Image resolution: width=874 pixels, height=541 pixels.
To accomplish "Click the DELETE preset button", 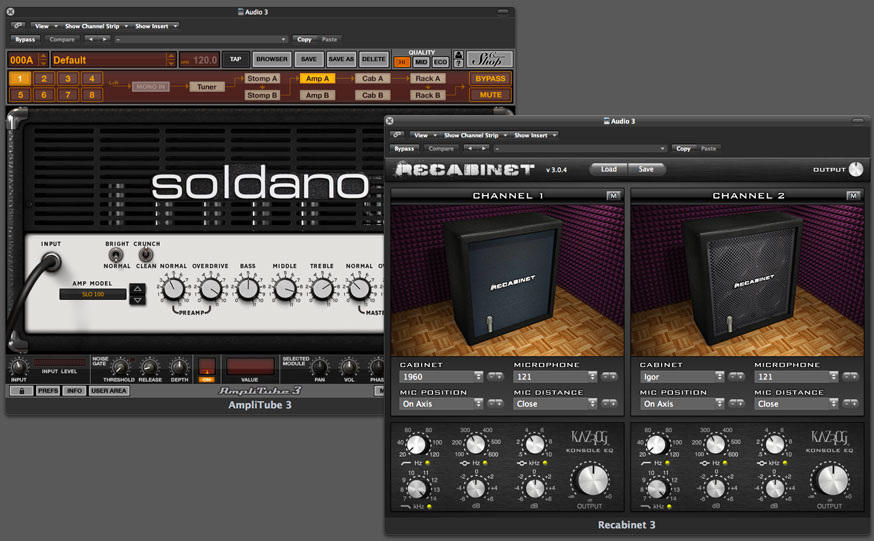I will coord(373,59).
